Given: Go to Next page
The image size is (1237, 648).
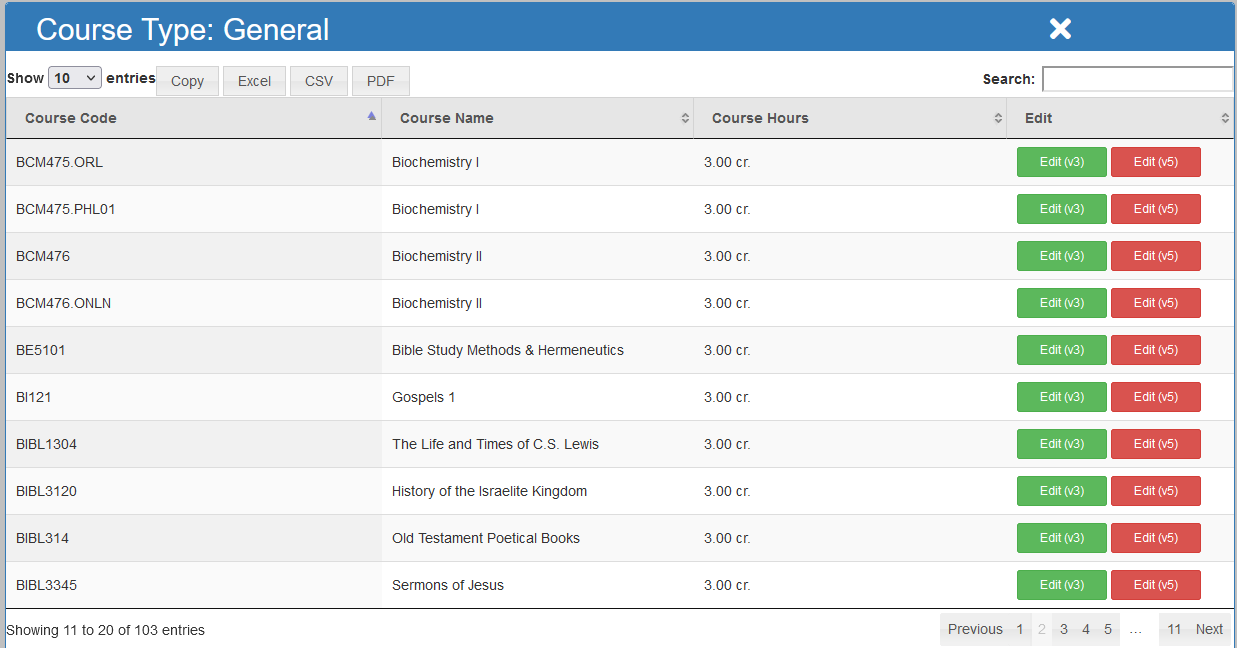Looking at the screenshot, I should 1209,629.
